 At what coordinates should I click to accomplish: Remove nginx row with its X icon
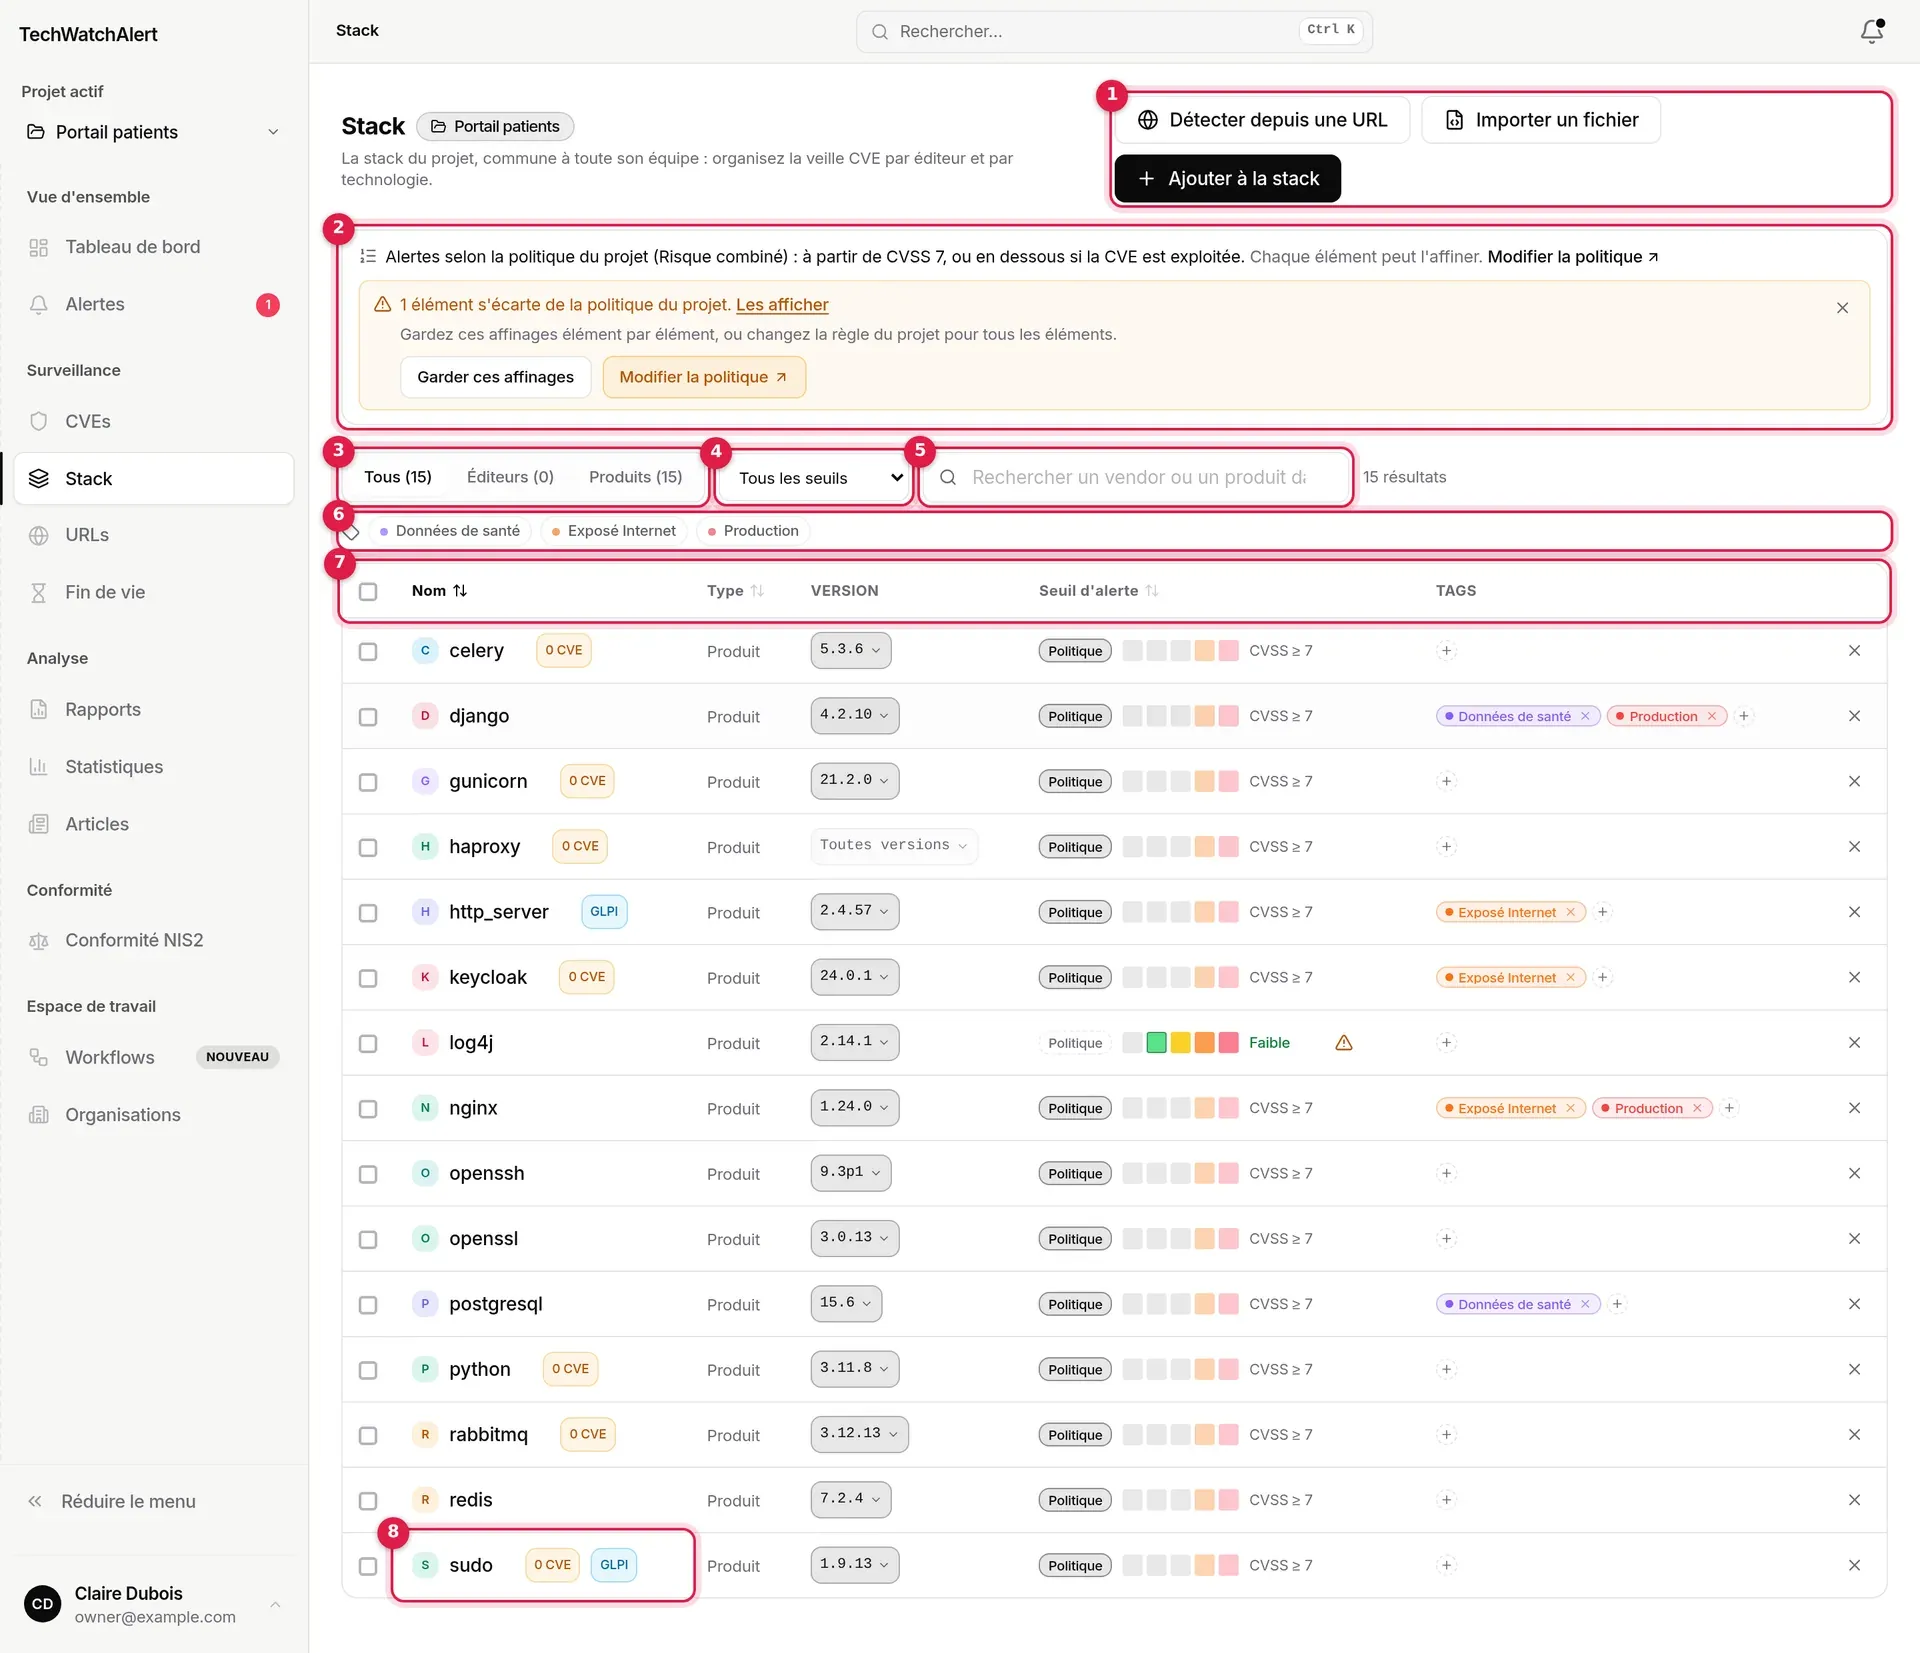coord(1854,1108)
